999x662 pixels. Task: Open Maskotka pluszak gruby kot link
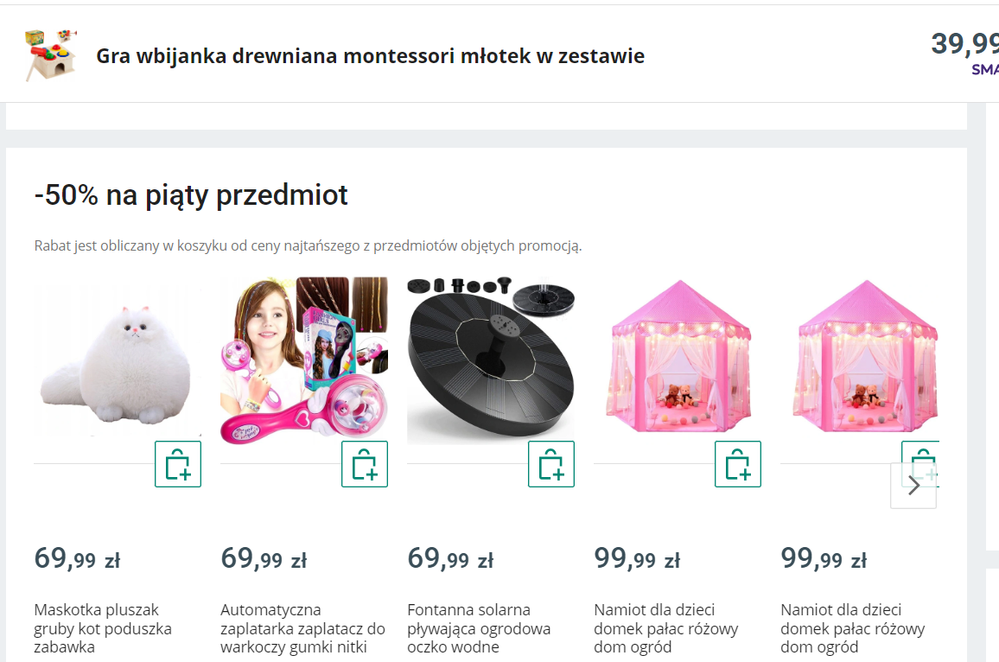point(103,628)
